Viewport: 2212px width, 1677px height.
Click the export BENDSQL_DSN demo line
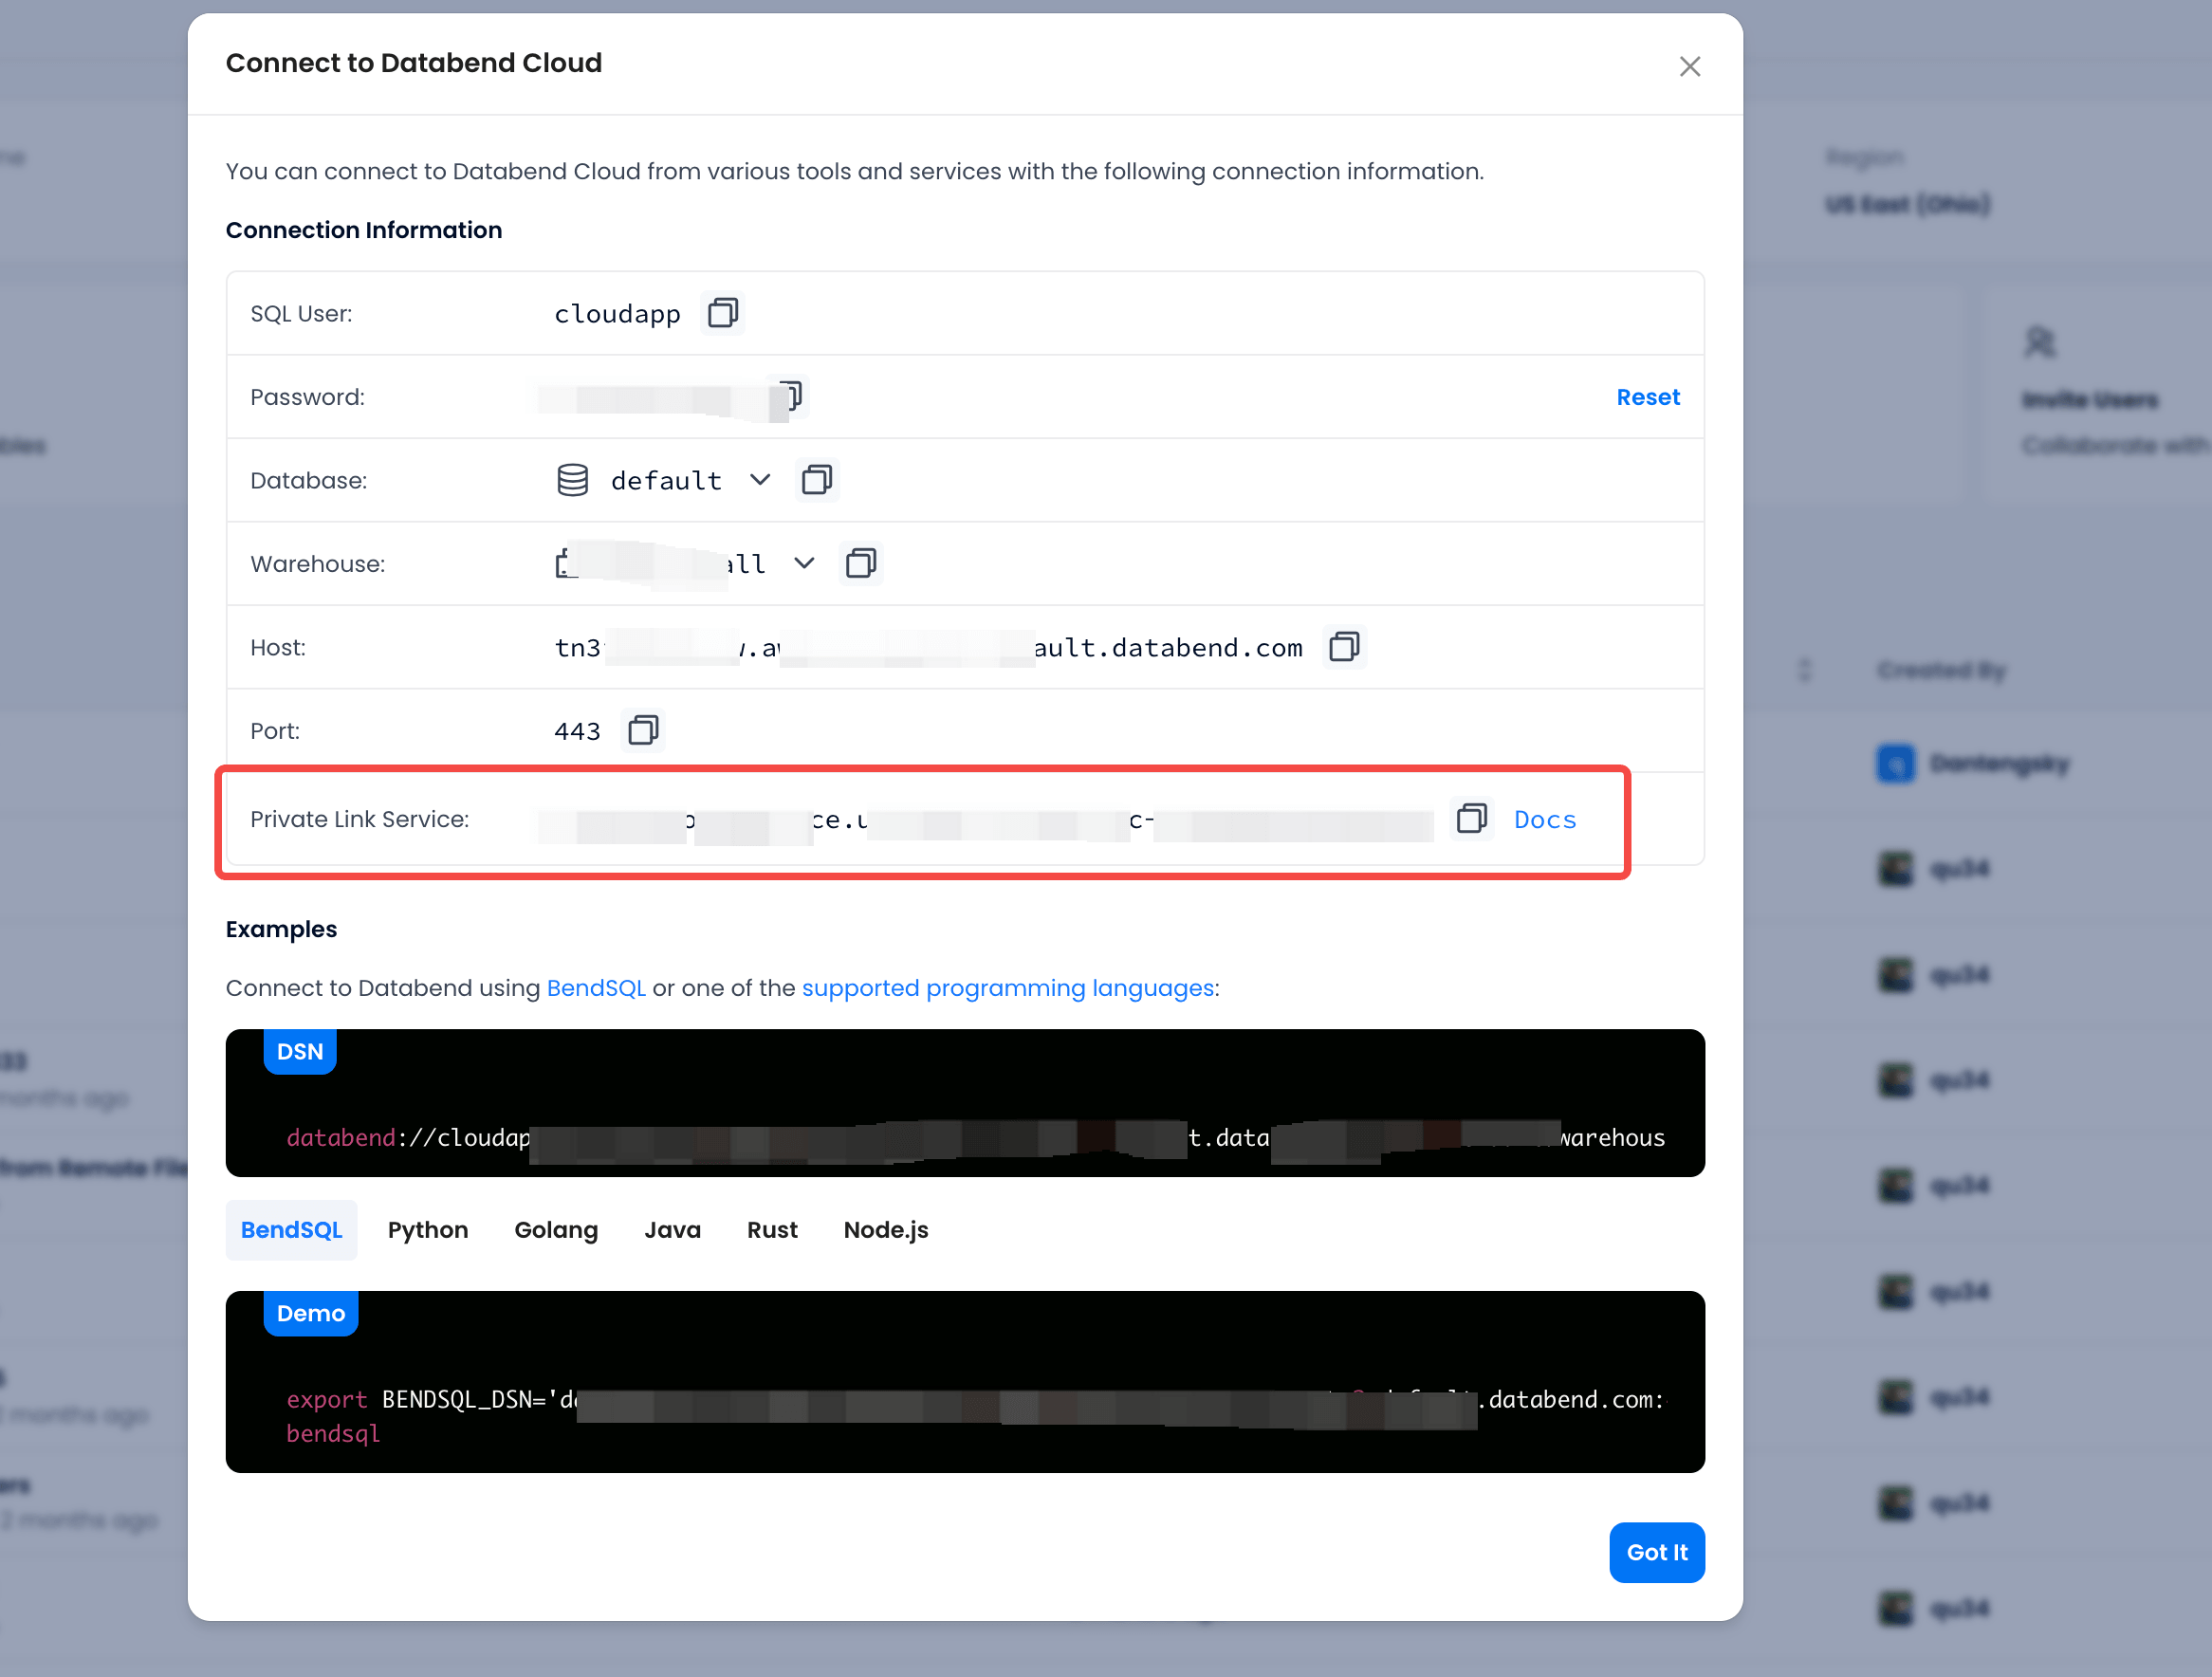[975, 1400]
